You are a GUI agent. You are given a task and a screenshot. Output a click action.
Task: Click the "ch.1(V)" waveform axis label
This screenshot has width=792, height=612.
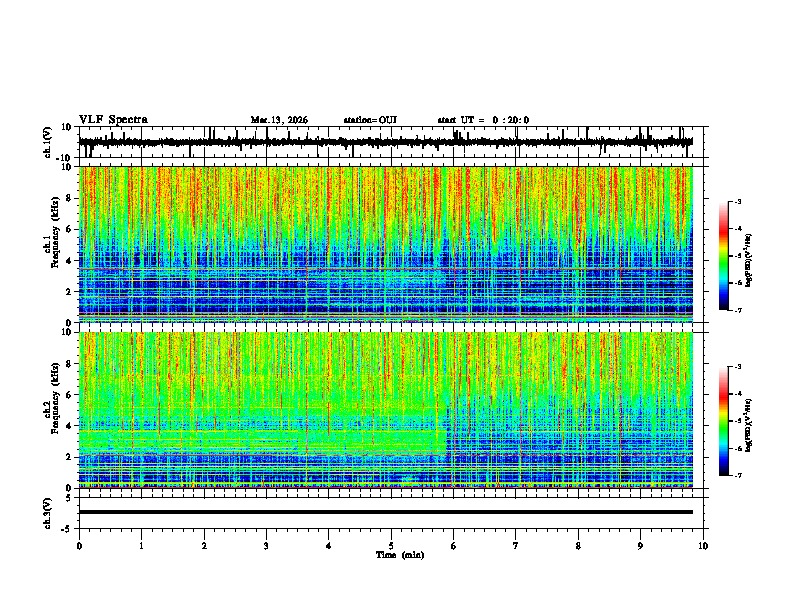point(48,142)
